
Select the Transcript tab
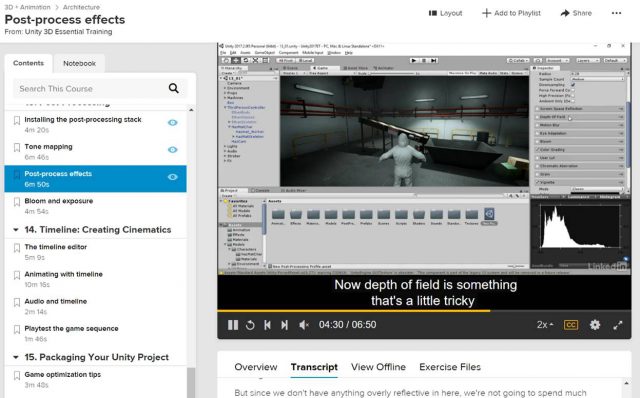pos(314,367)
